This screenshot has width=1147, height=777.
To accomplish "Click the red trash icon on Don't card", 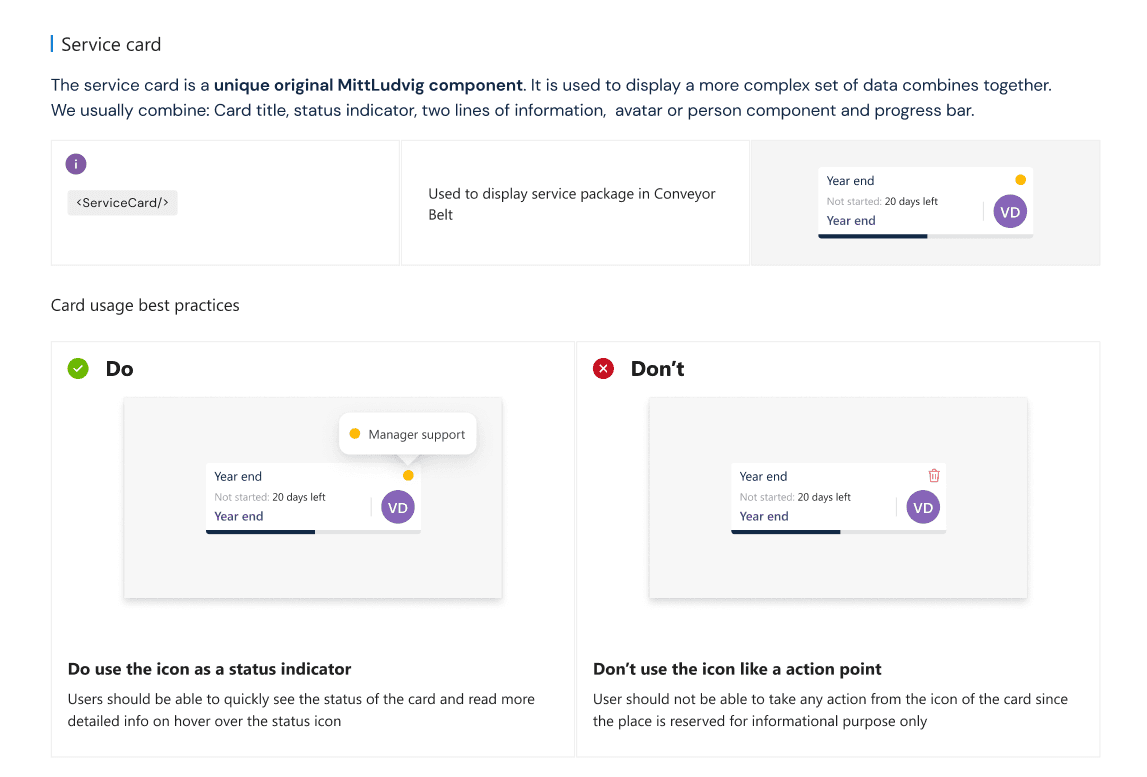I will [x=934, y=476].
